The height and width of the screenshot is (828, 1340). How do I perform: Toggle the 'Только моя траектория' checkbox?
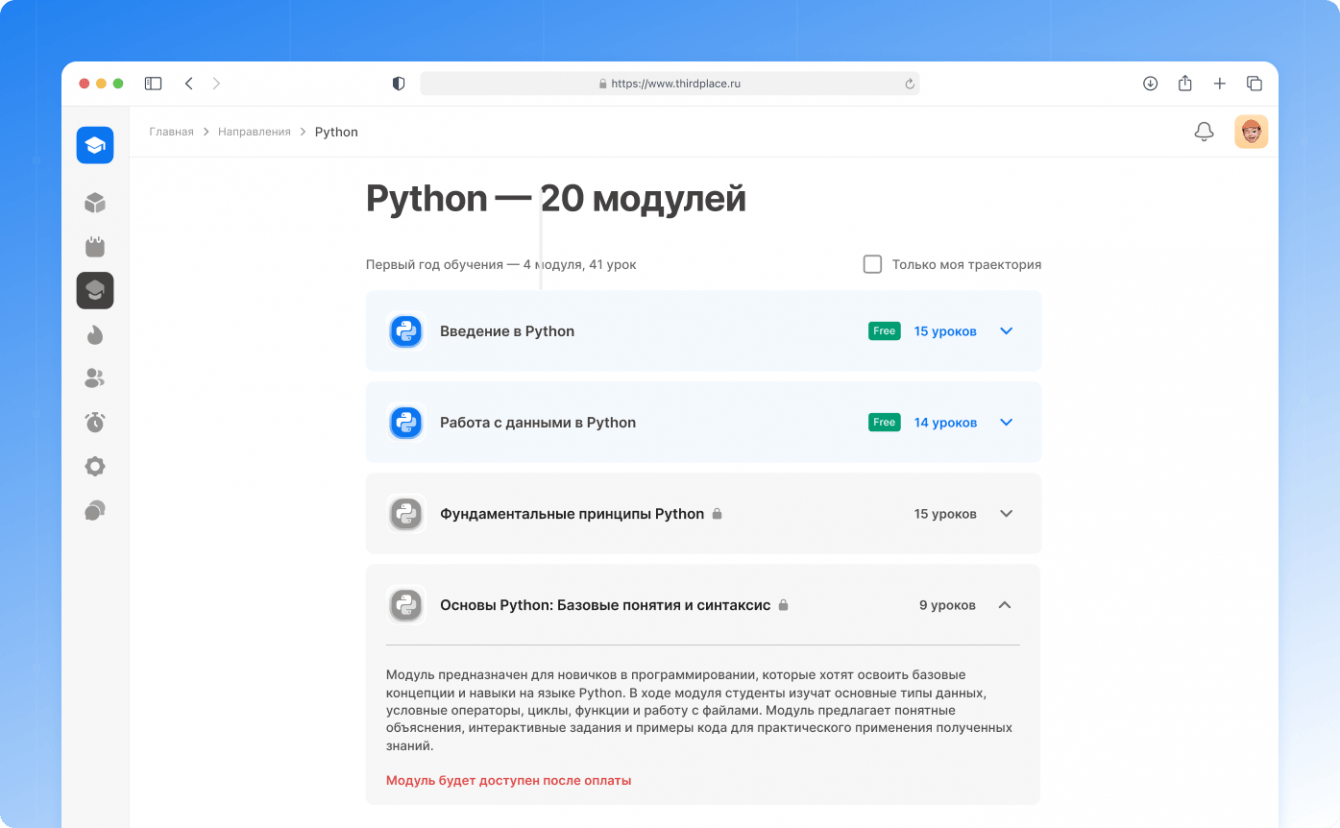coord(872,264)
